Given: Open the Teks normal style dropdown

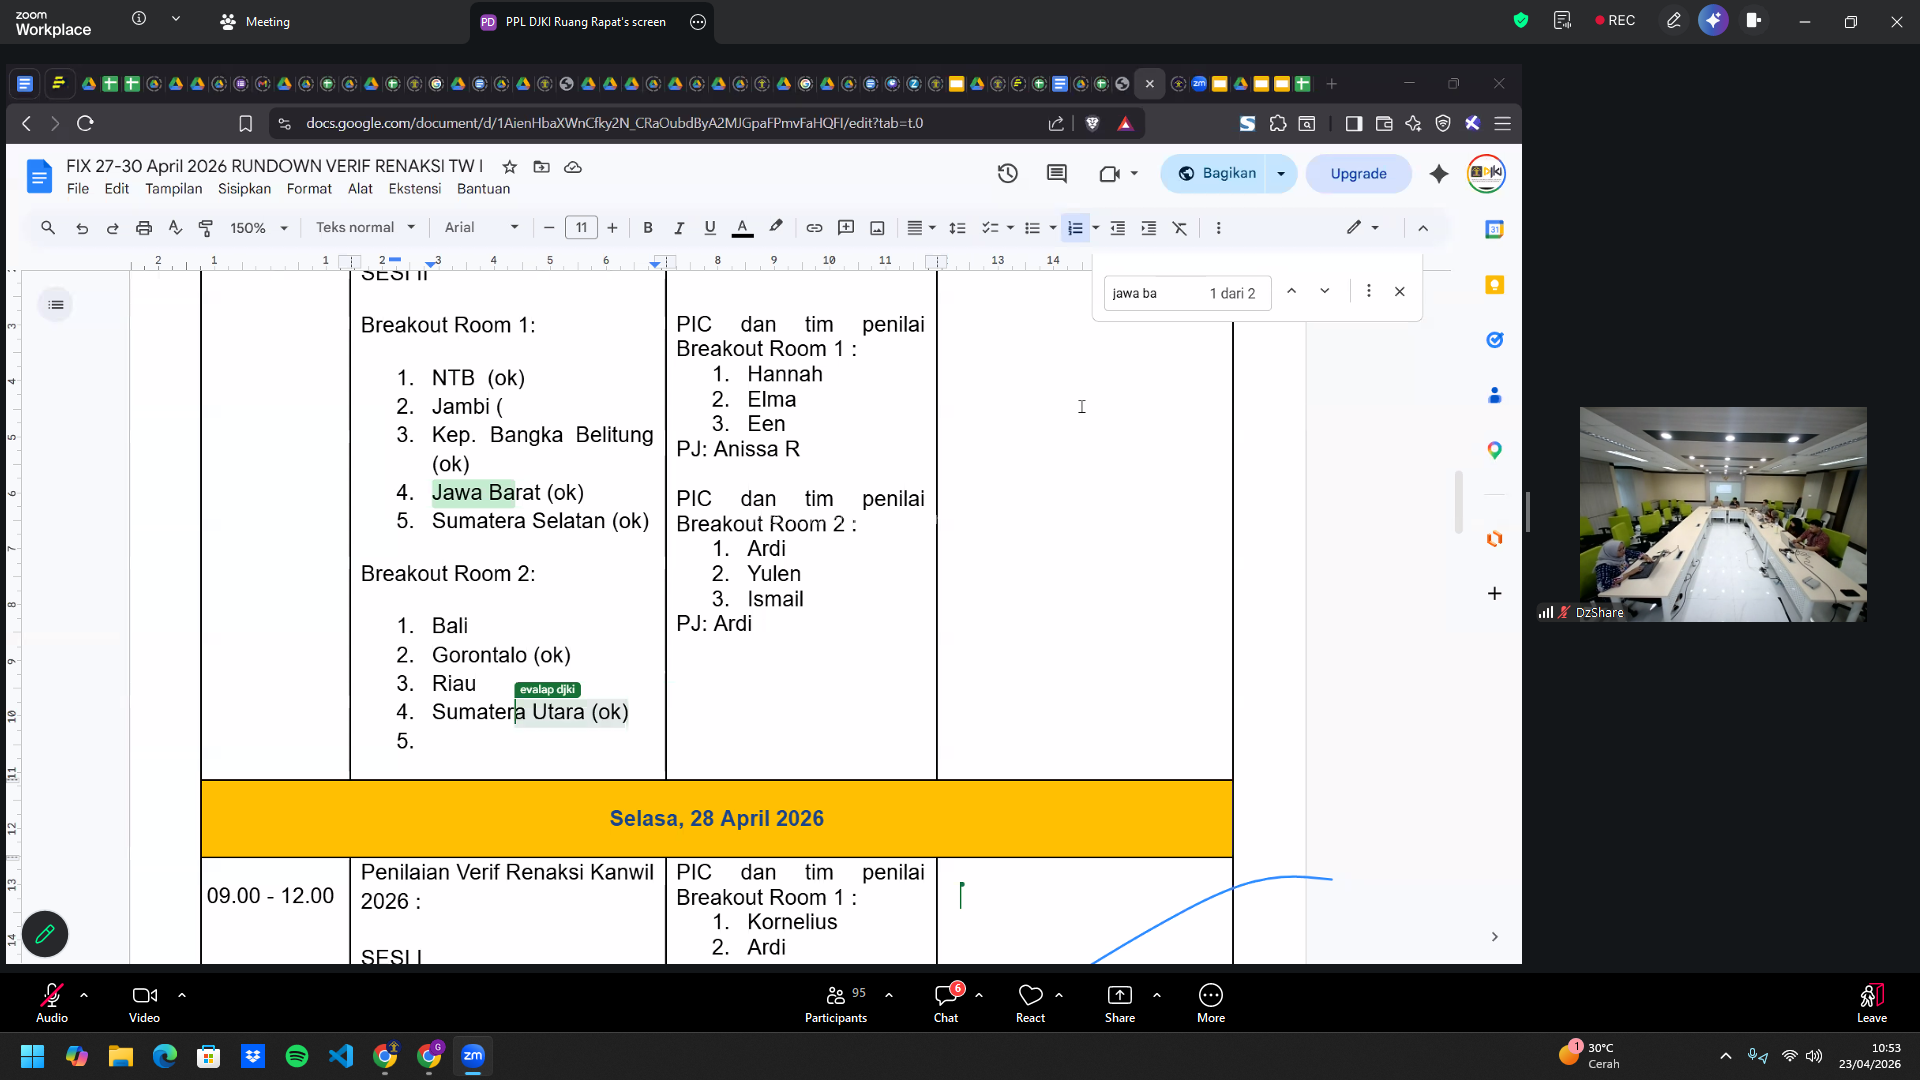Looking at the screenshot, I should coord(365,228).
